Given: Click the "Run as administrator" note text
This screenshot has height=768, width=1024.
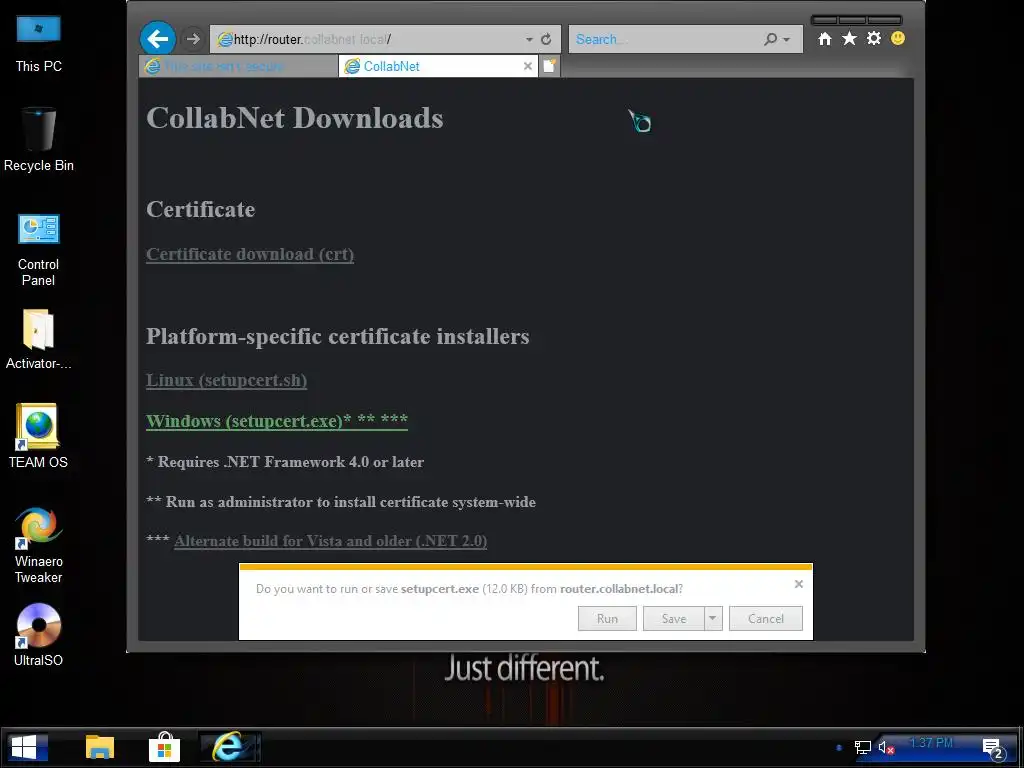Looking at the screenshot, I should tap(341, 502).
